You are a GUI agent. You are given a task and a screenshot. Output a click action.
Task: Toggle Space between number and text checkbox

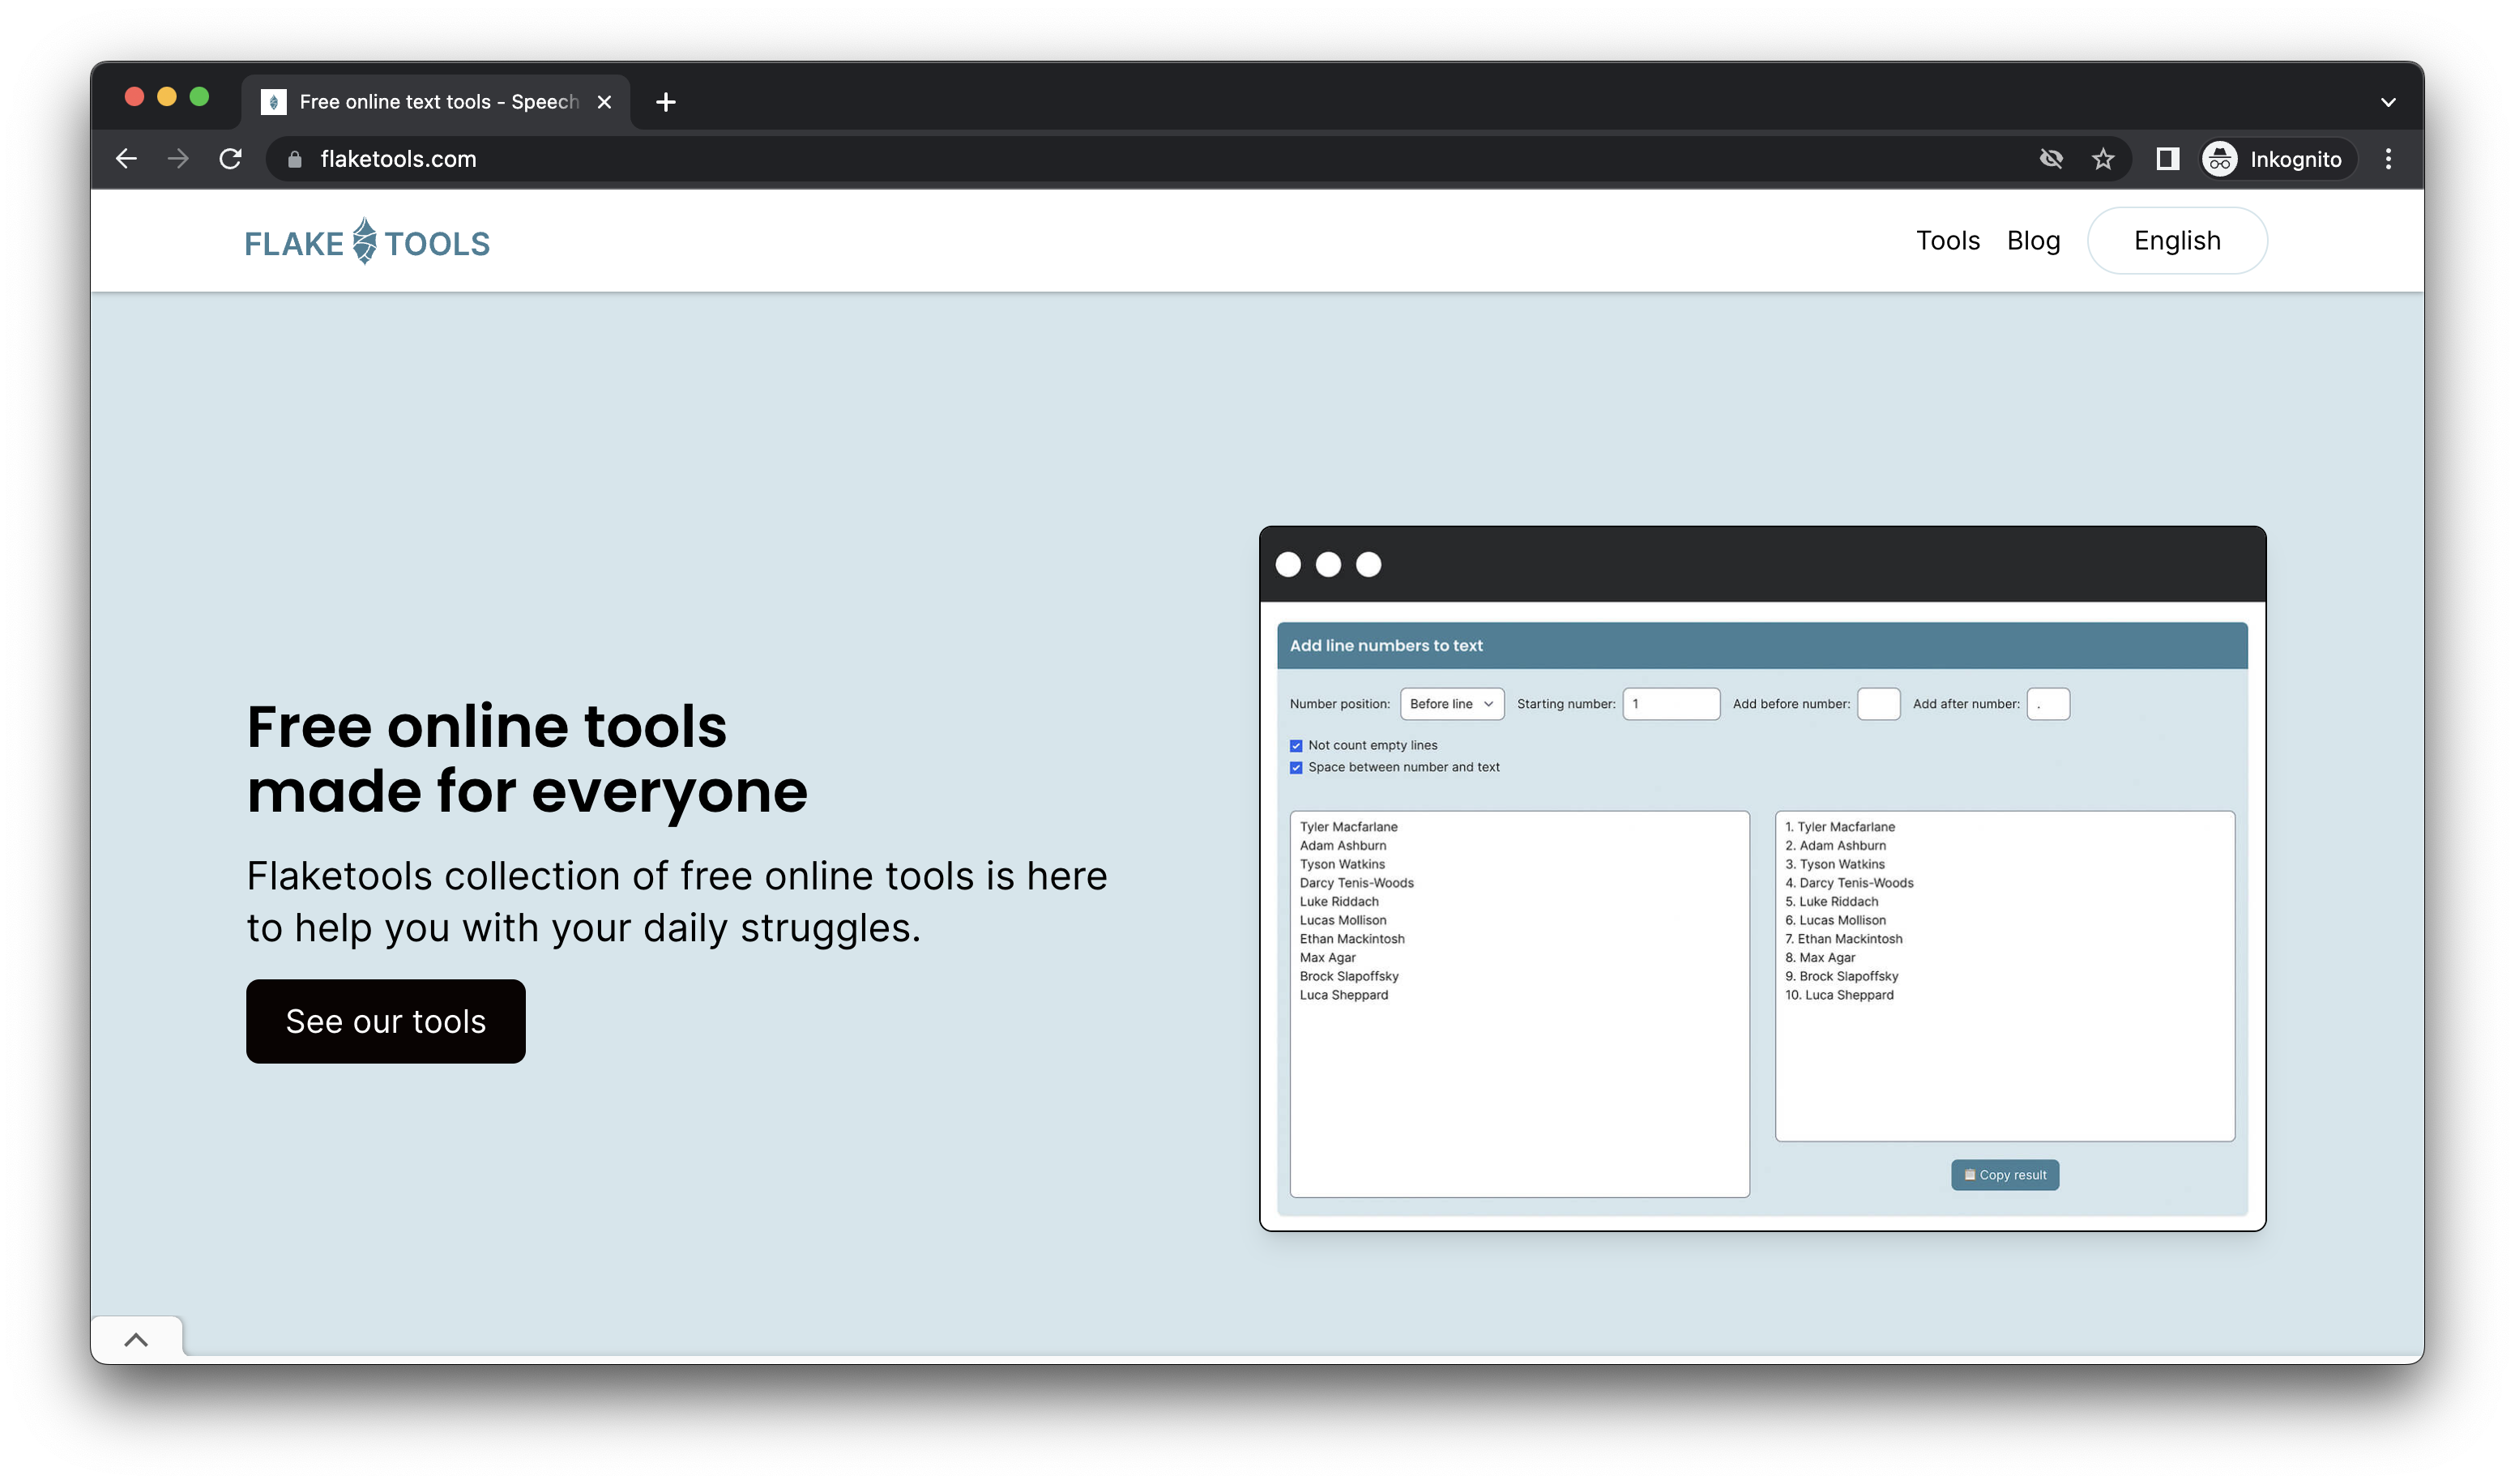[x=1296, y=768]
